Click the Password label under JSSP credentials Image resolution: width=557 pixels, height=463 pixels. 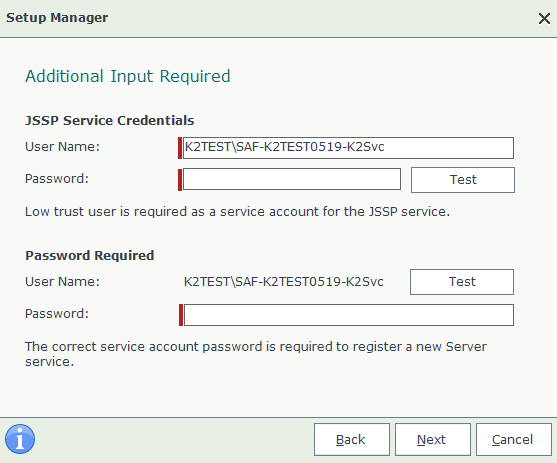(x=57, y=178)
